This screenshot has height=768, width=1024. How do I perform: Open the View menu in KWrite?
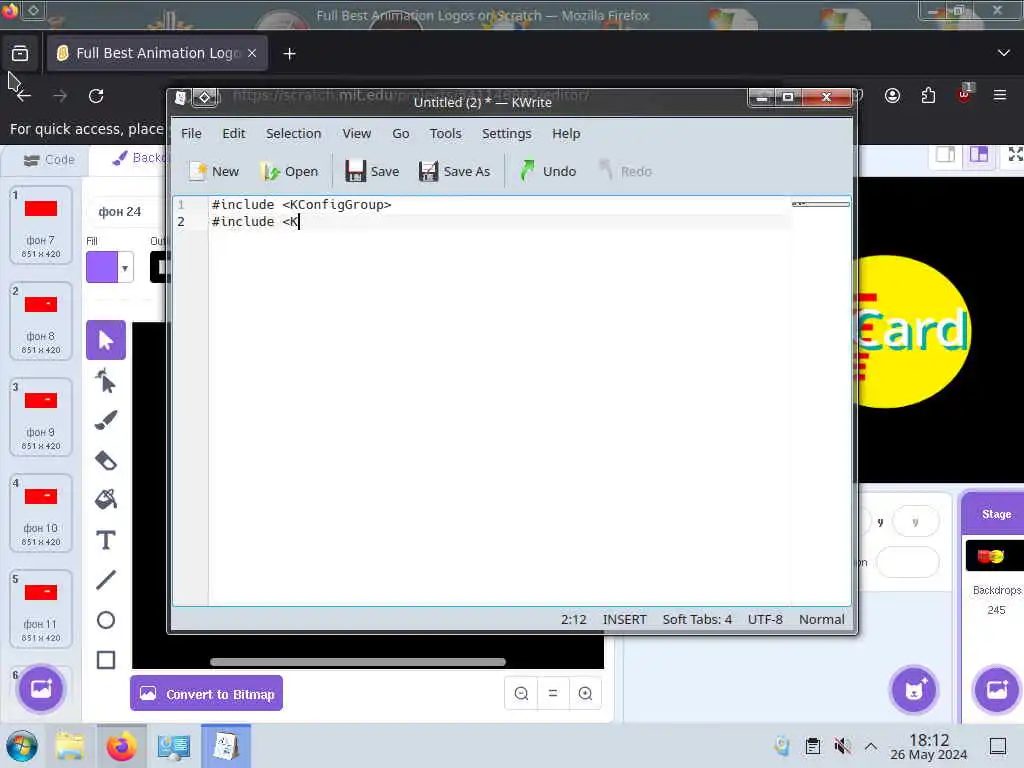(x=357, y=133)
